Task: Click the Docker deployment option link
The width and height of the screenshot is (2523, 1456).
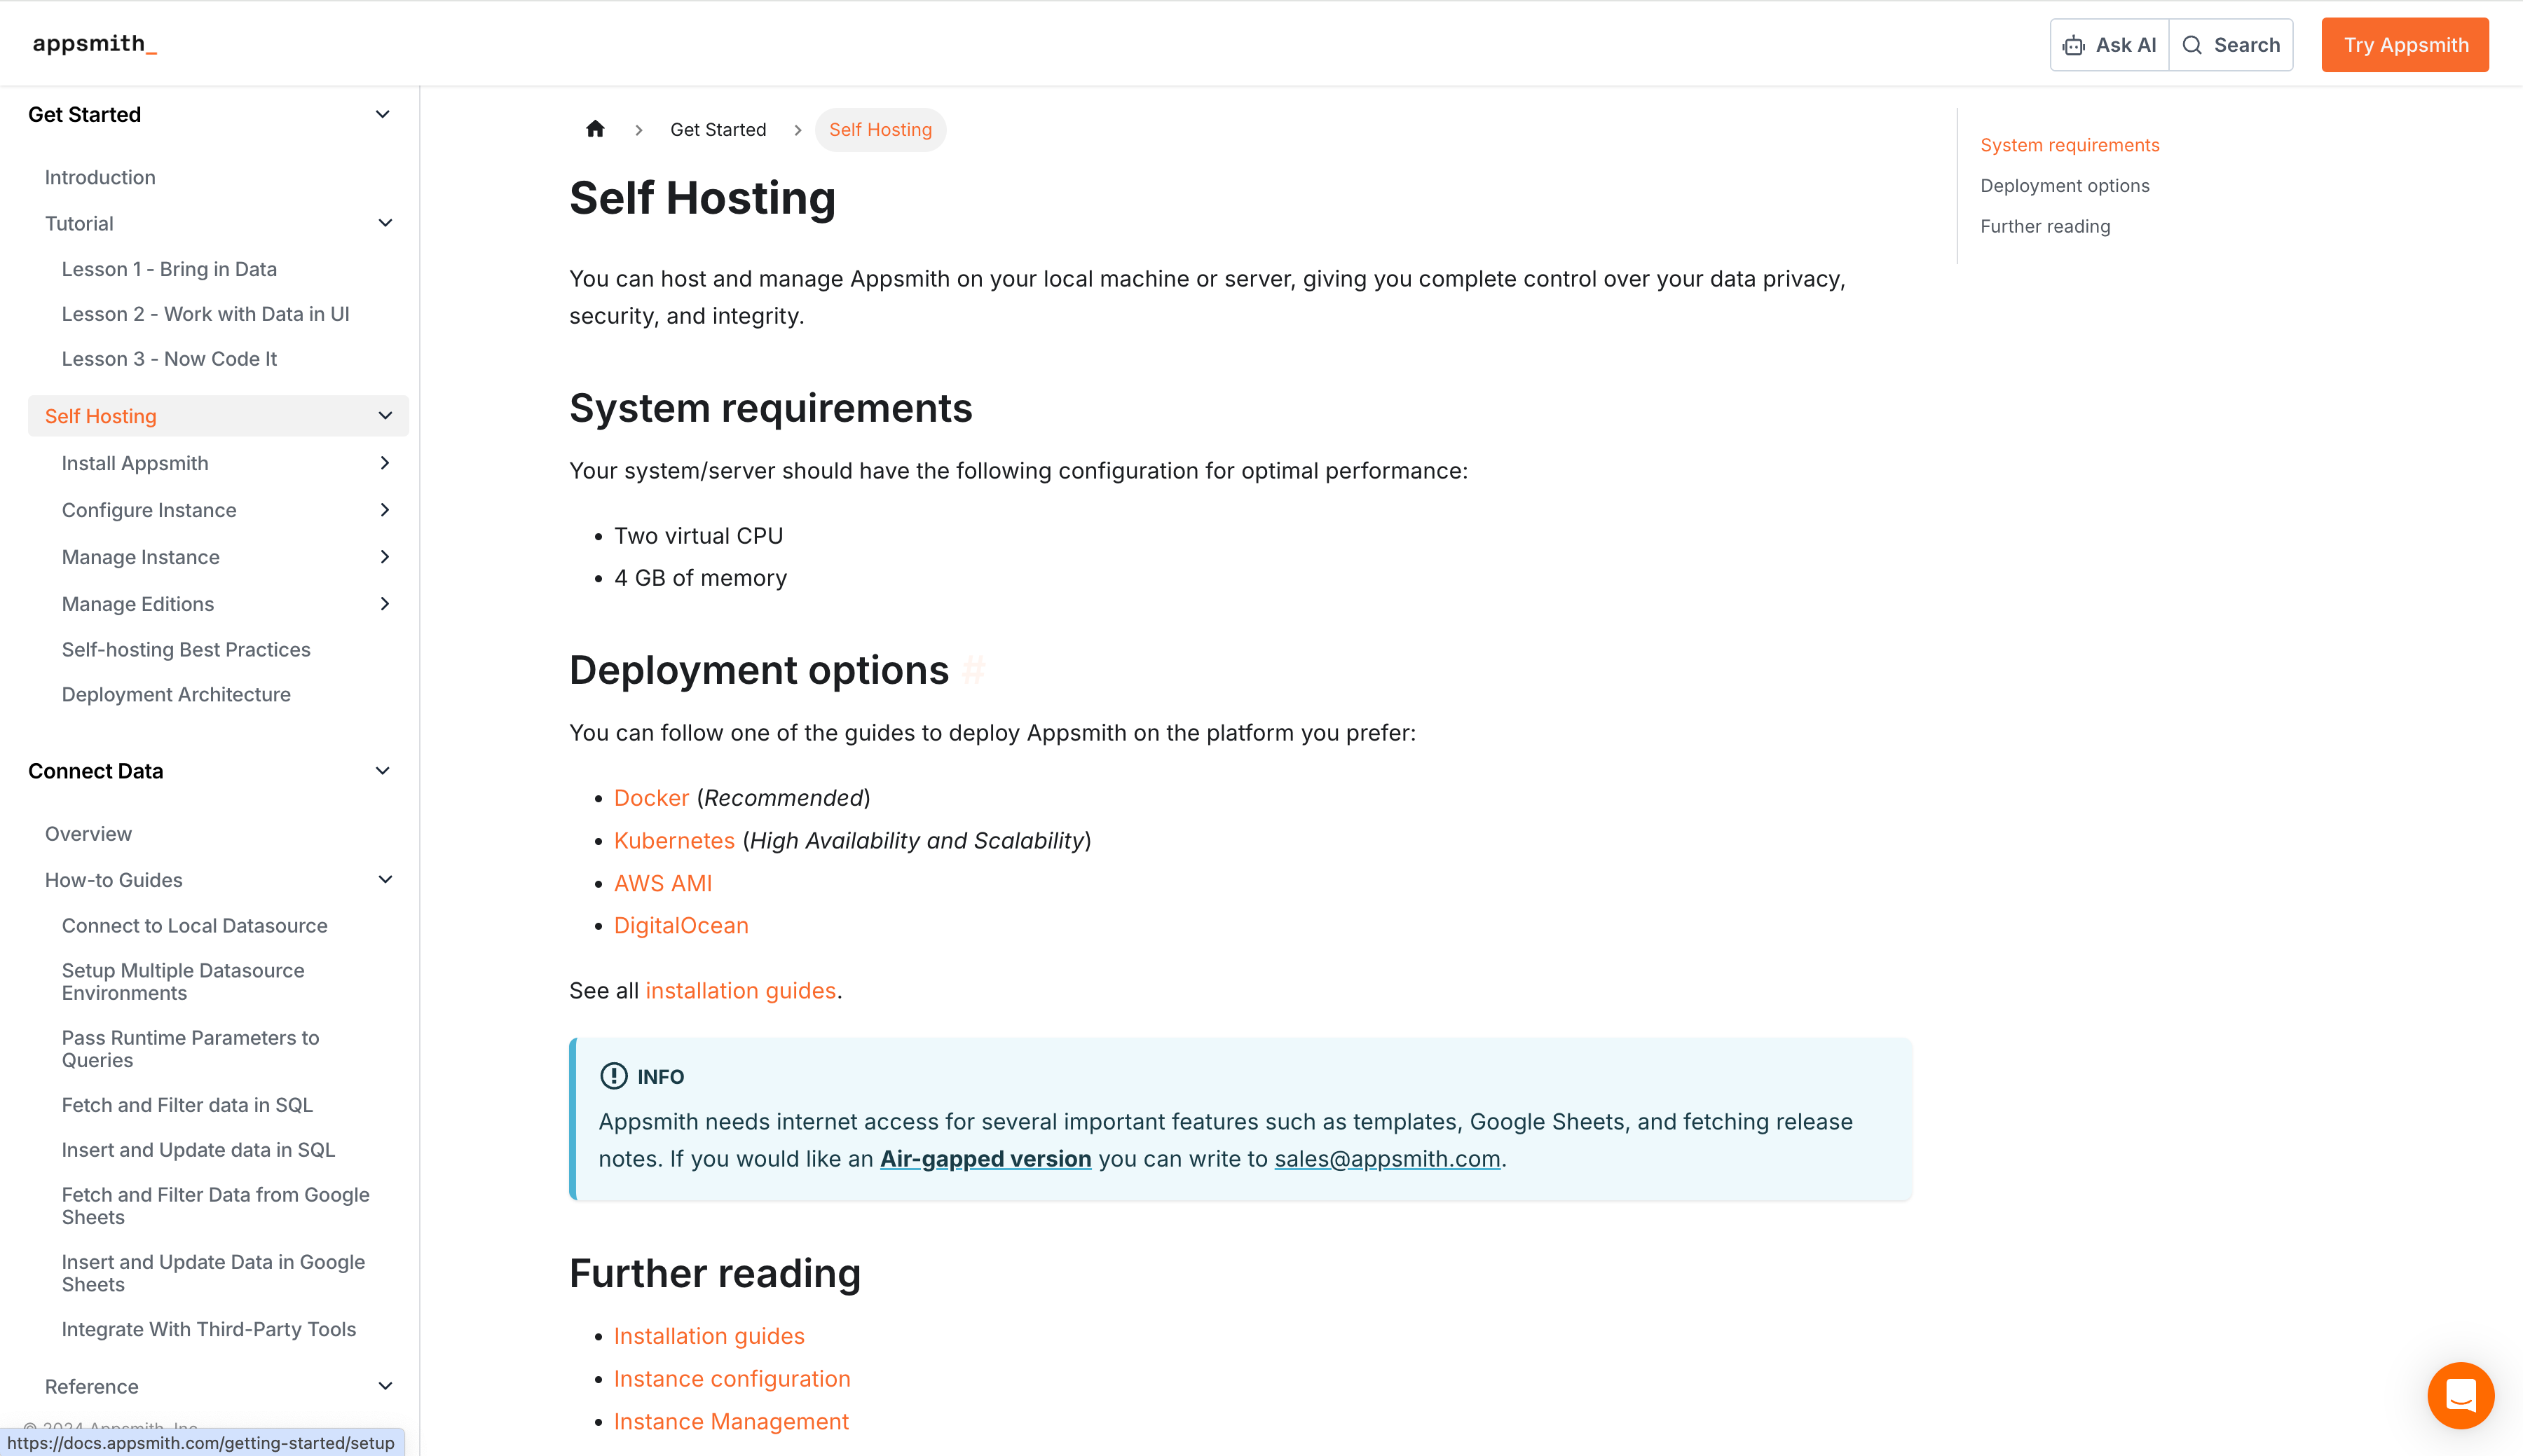Action: pos(652,797)
